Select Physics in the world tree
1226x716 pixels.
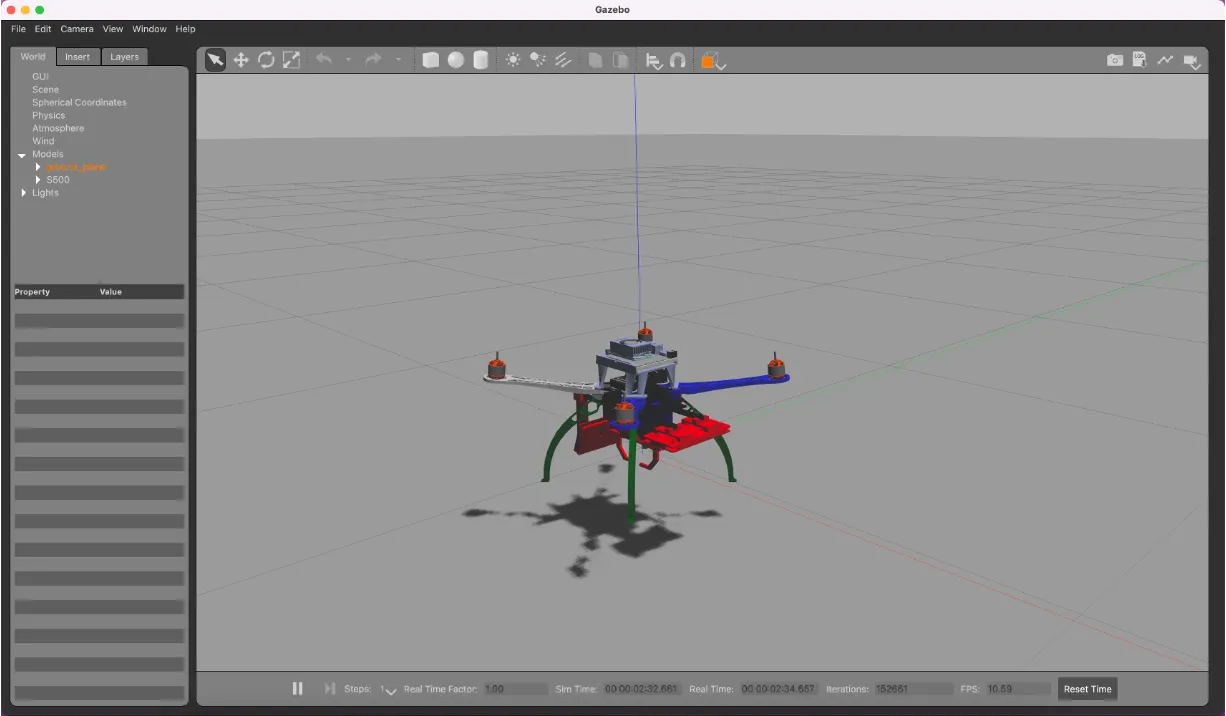tap(48, 115)
